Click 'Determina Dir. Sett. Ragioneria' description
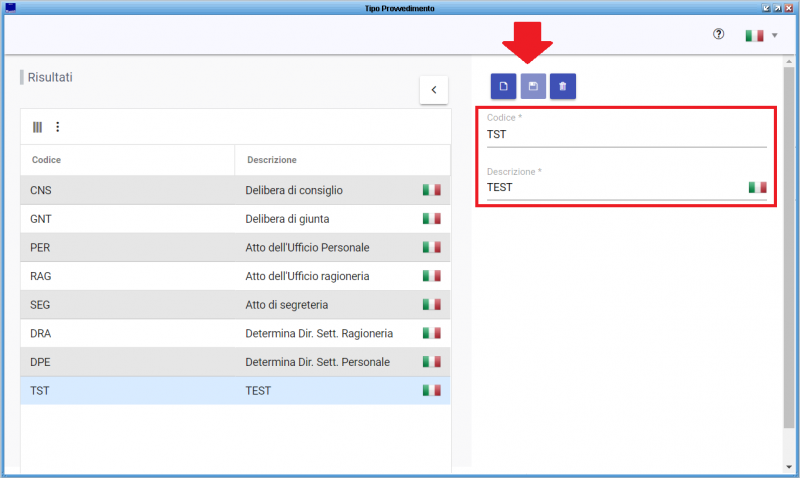Viewport: 800px width, 478px height. point(319,333)
